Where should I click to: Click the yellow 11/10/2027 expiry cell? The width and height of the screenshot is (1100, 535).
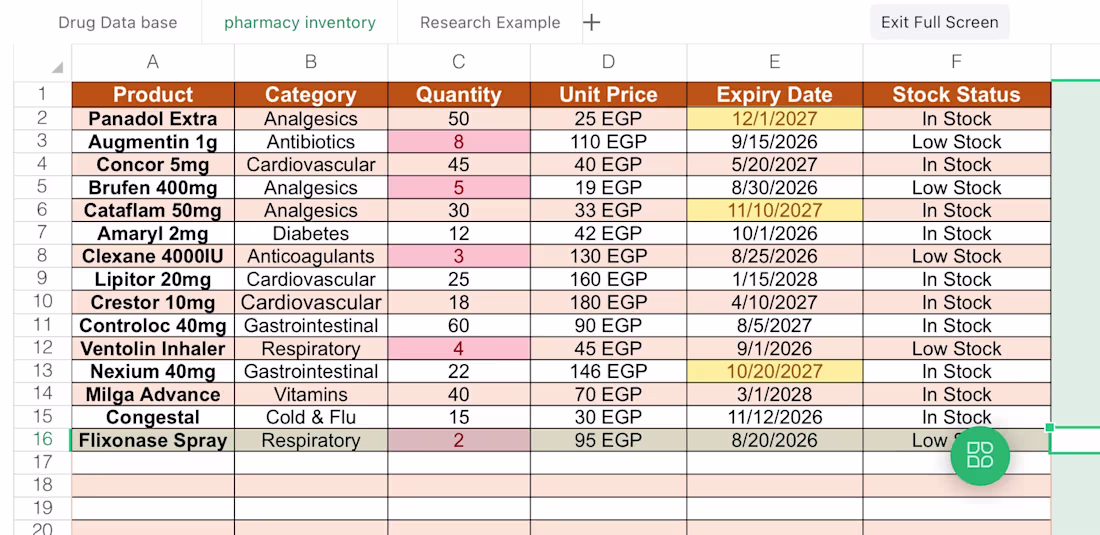point(774,210)
